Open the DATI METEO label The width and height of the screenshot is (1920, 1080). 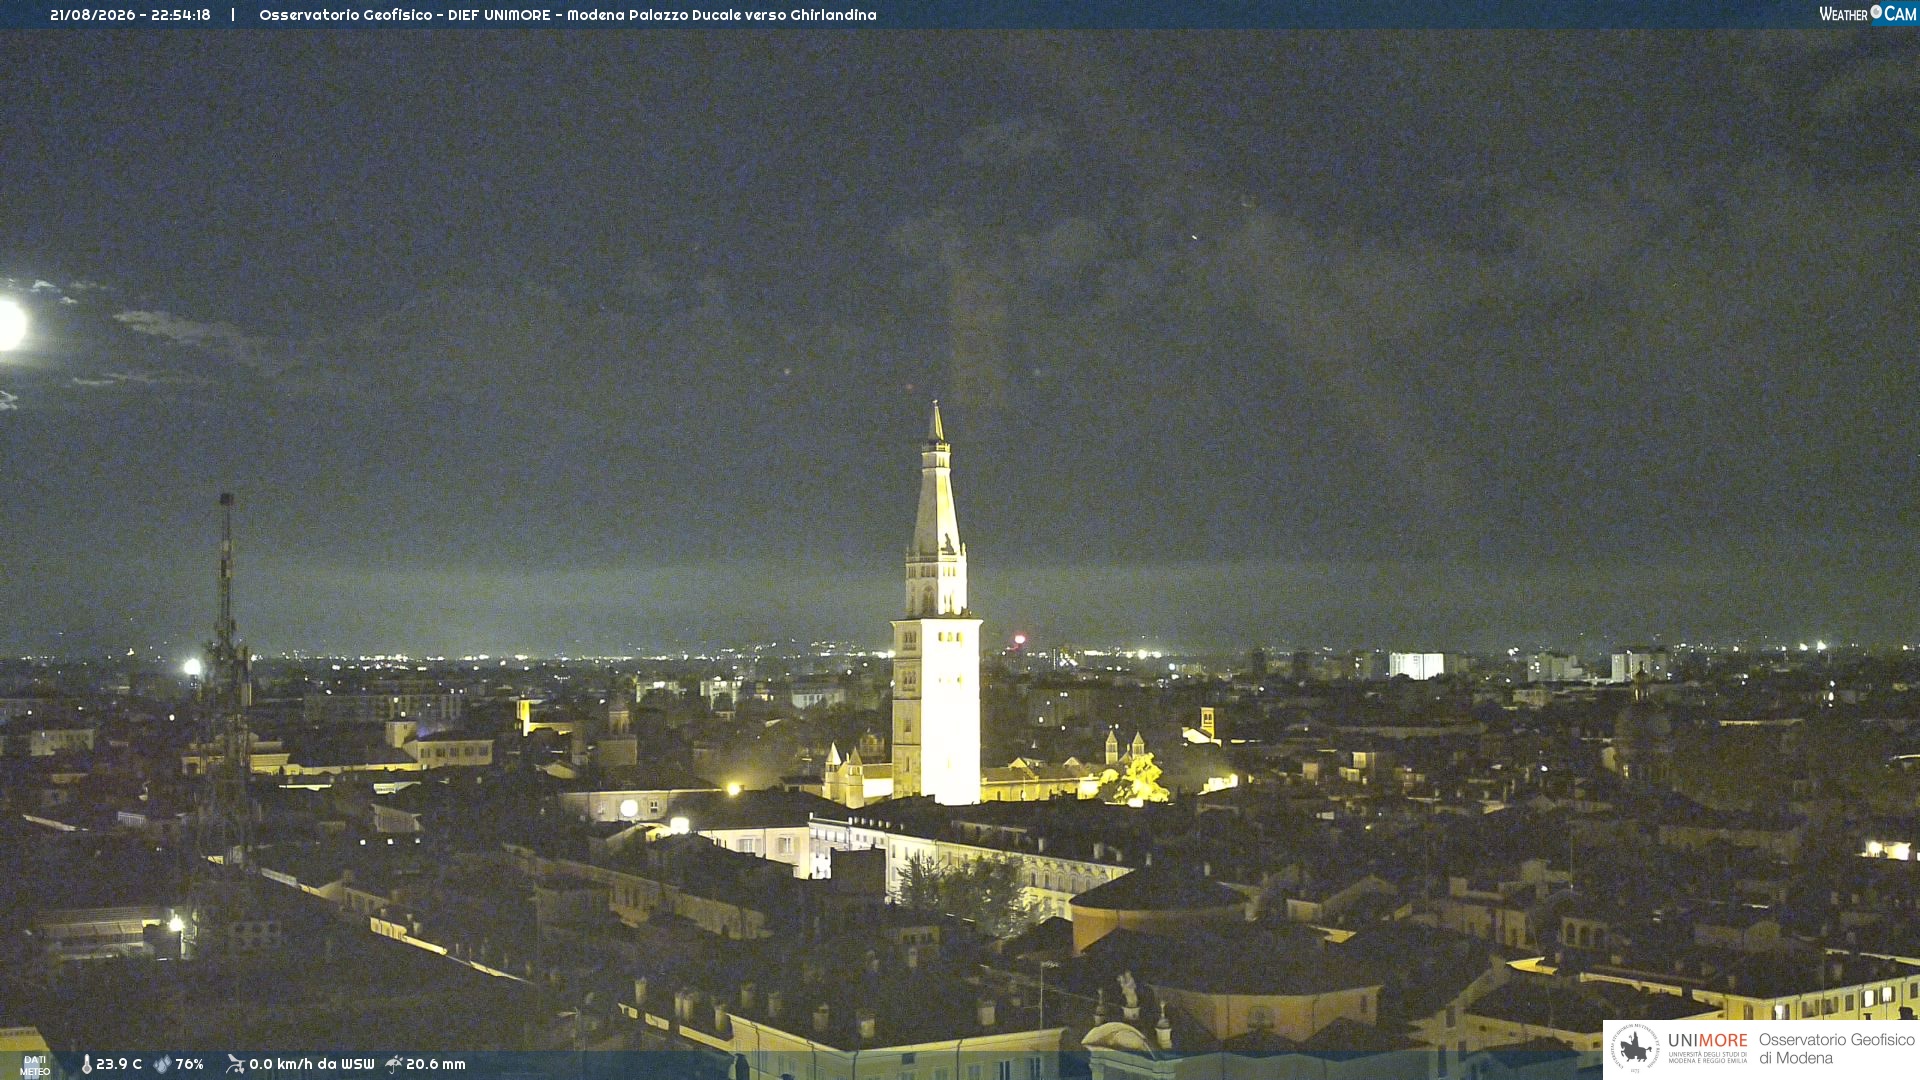(x=35, y=1065)
